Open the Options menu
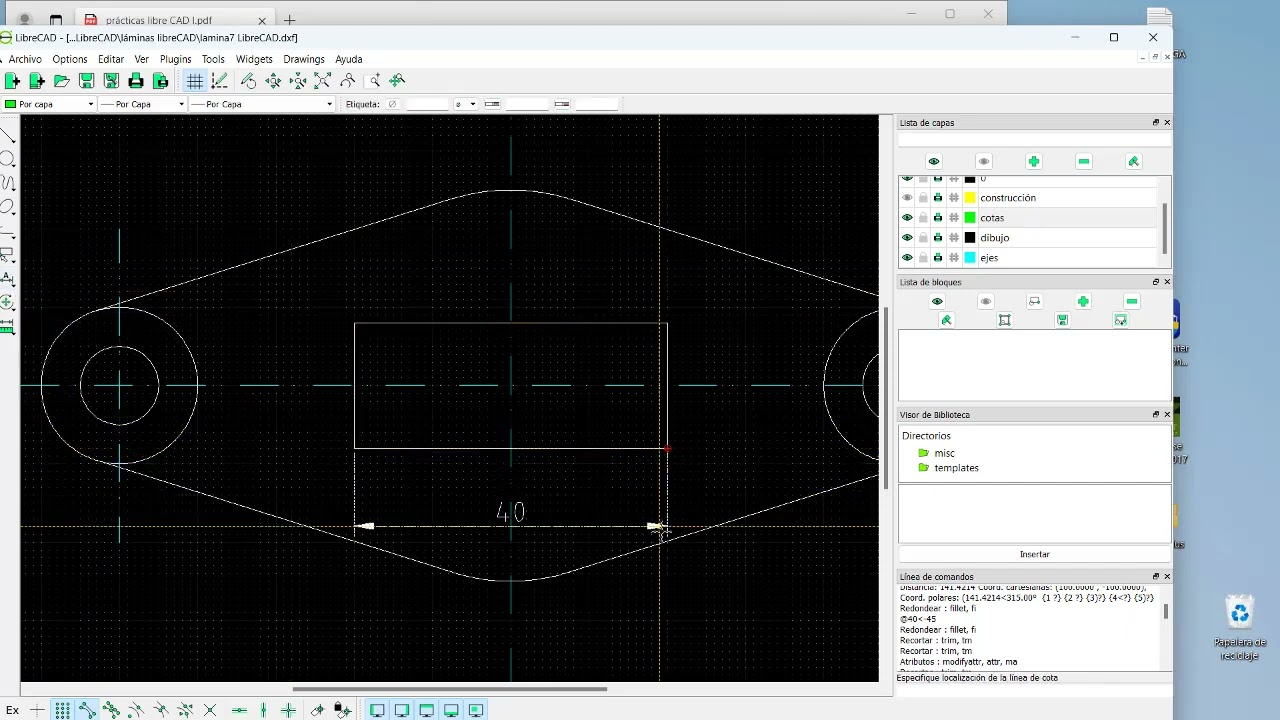Screen dimensions: 1280x720 click(x=70, y=59)
